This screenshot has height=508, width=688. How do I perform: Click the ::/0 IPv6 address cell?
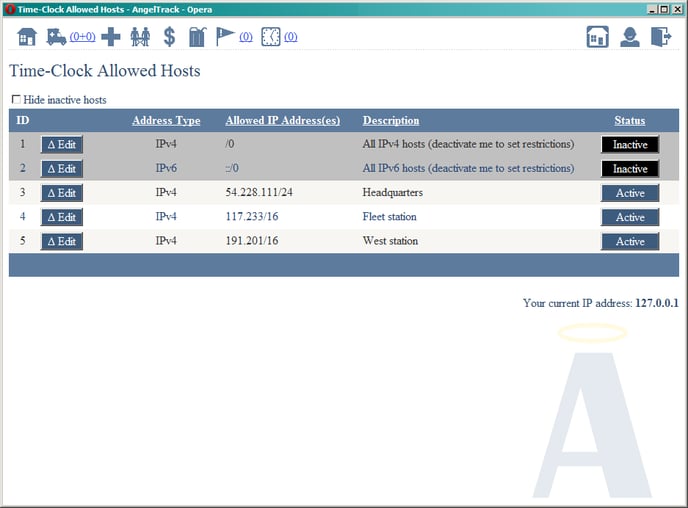pos(232,168)
